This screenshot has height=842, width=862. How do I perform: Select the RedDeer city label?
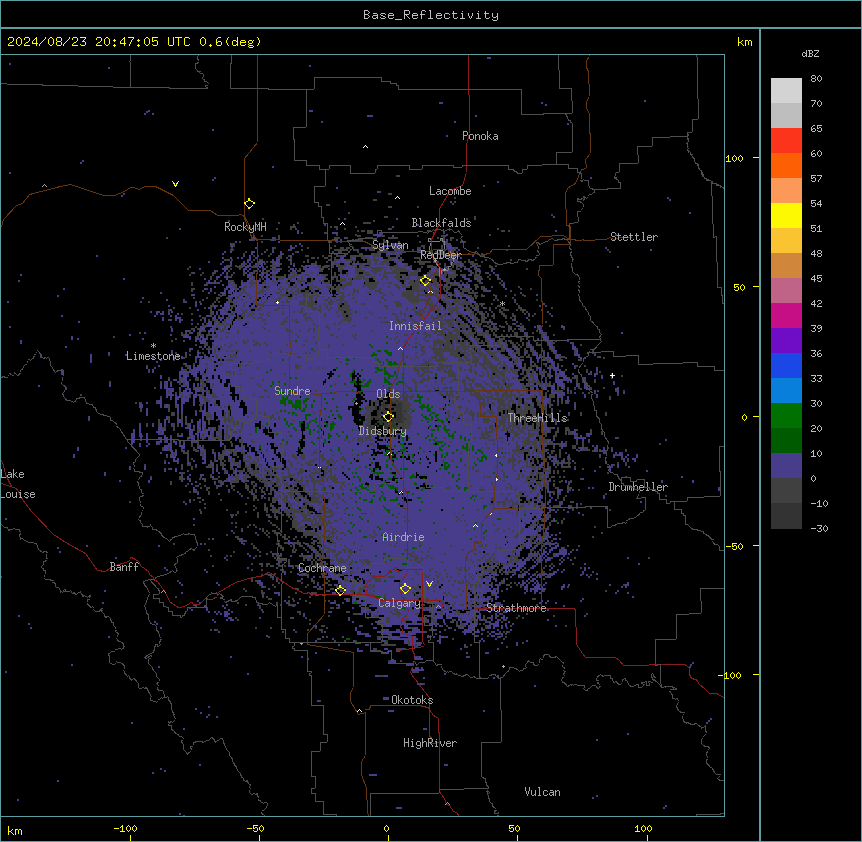point(440,255)
